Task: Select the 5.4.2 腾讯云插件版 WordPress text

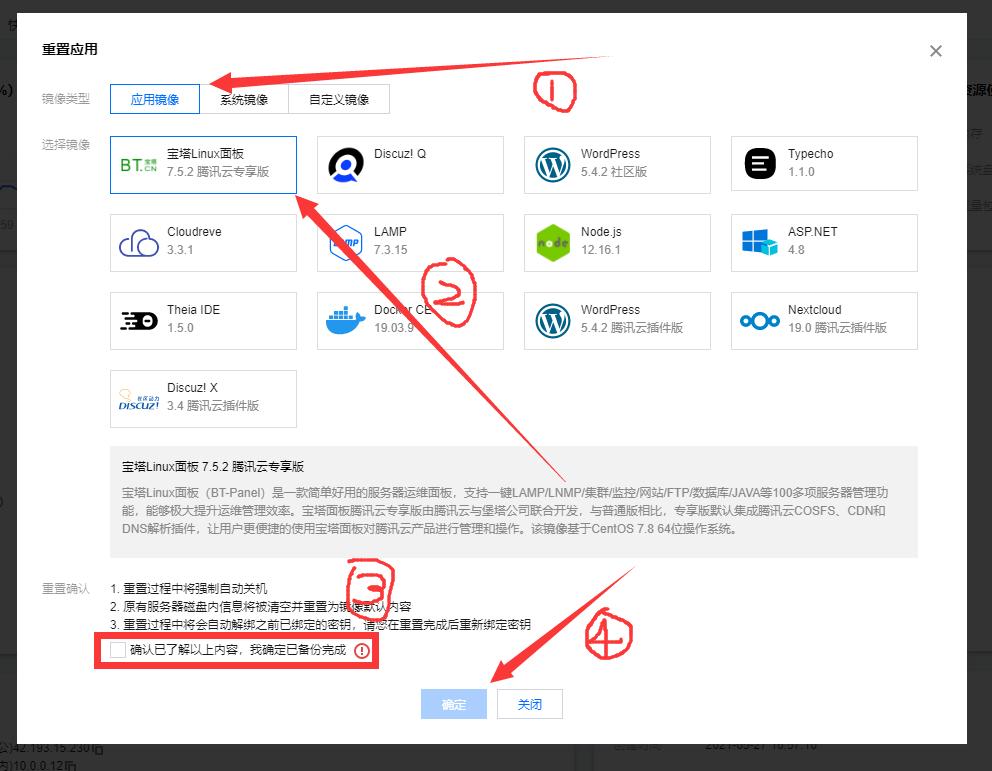Action: click(x=632, y=328)
